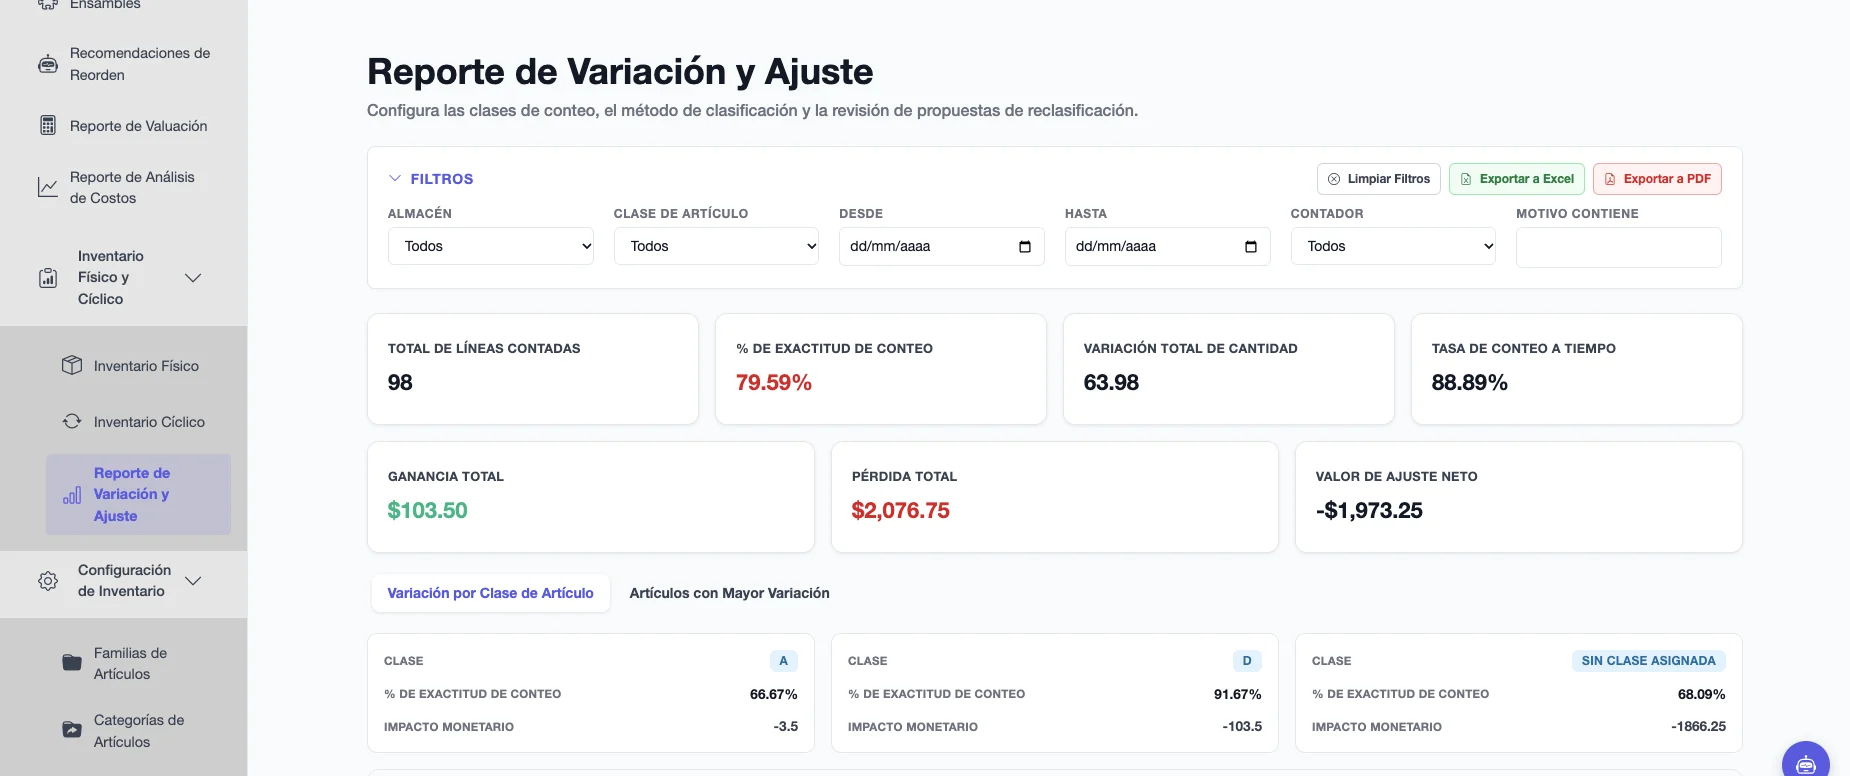
Task: Click the PDF file icon in Exportar a PDF
Action: (x=1610, y=179)
